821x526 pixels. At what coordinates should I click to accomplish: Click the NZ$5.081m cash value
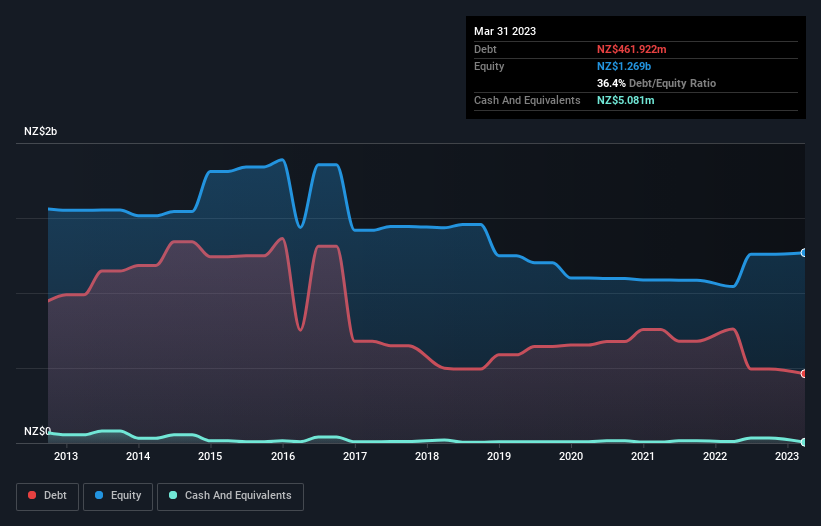(625, 100)
